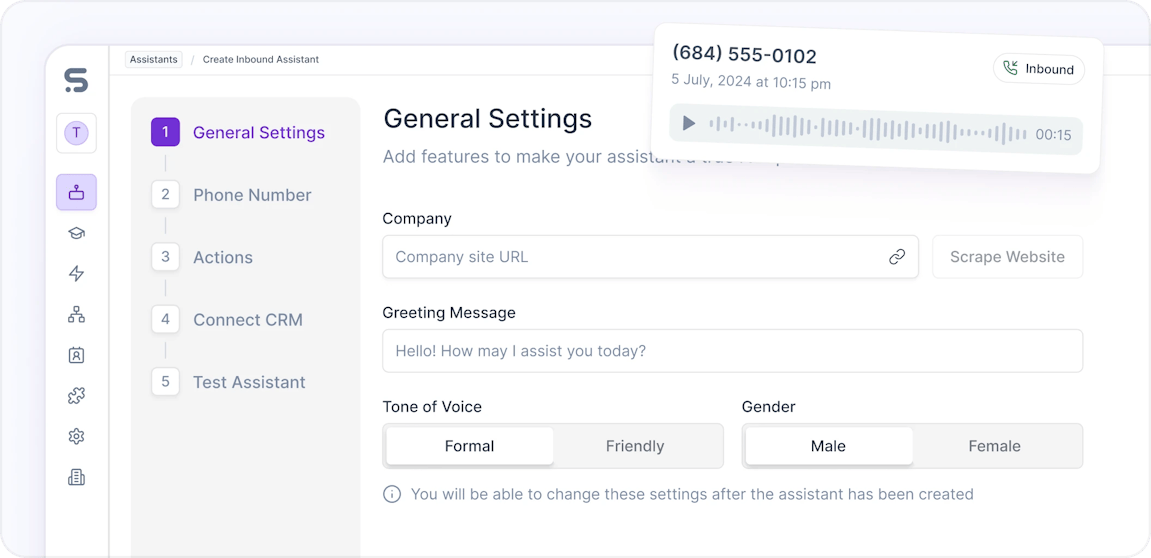Open the hierarchy workflow sidebar icon
This screenshot has height=558, width=1151.
point(76,315)
